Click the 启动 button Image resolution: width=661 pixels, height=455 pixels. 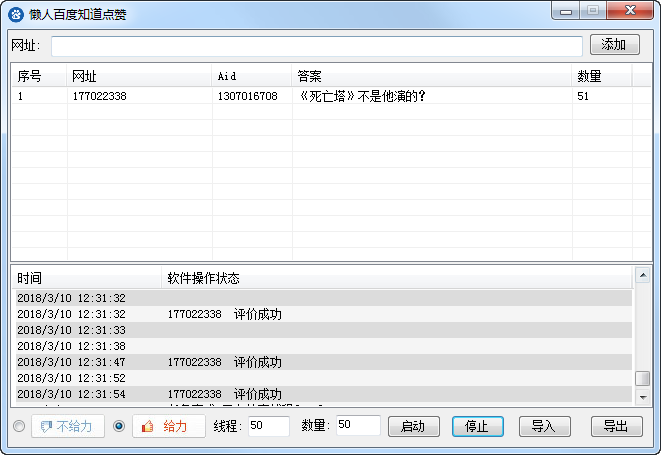[414, 426]
